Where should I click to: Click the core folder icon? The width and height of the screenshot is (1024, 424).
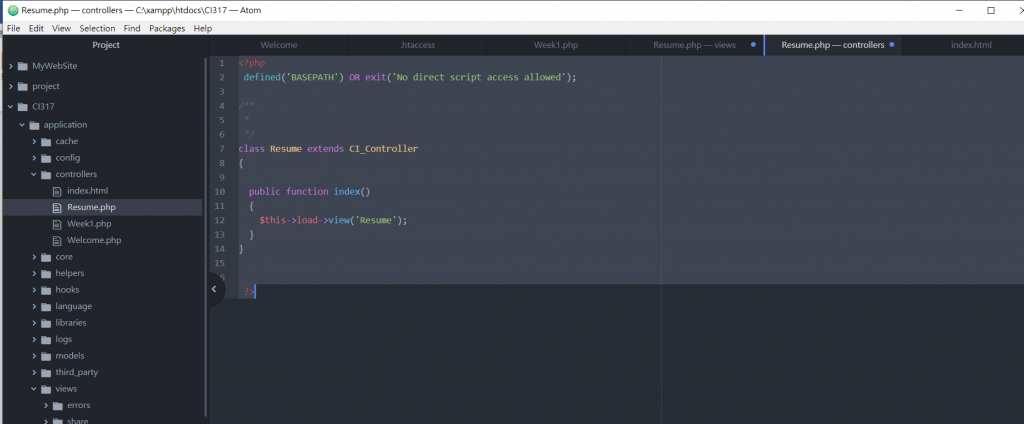click(46, 257)
